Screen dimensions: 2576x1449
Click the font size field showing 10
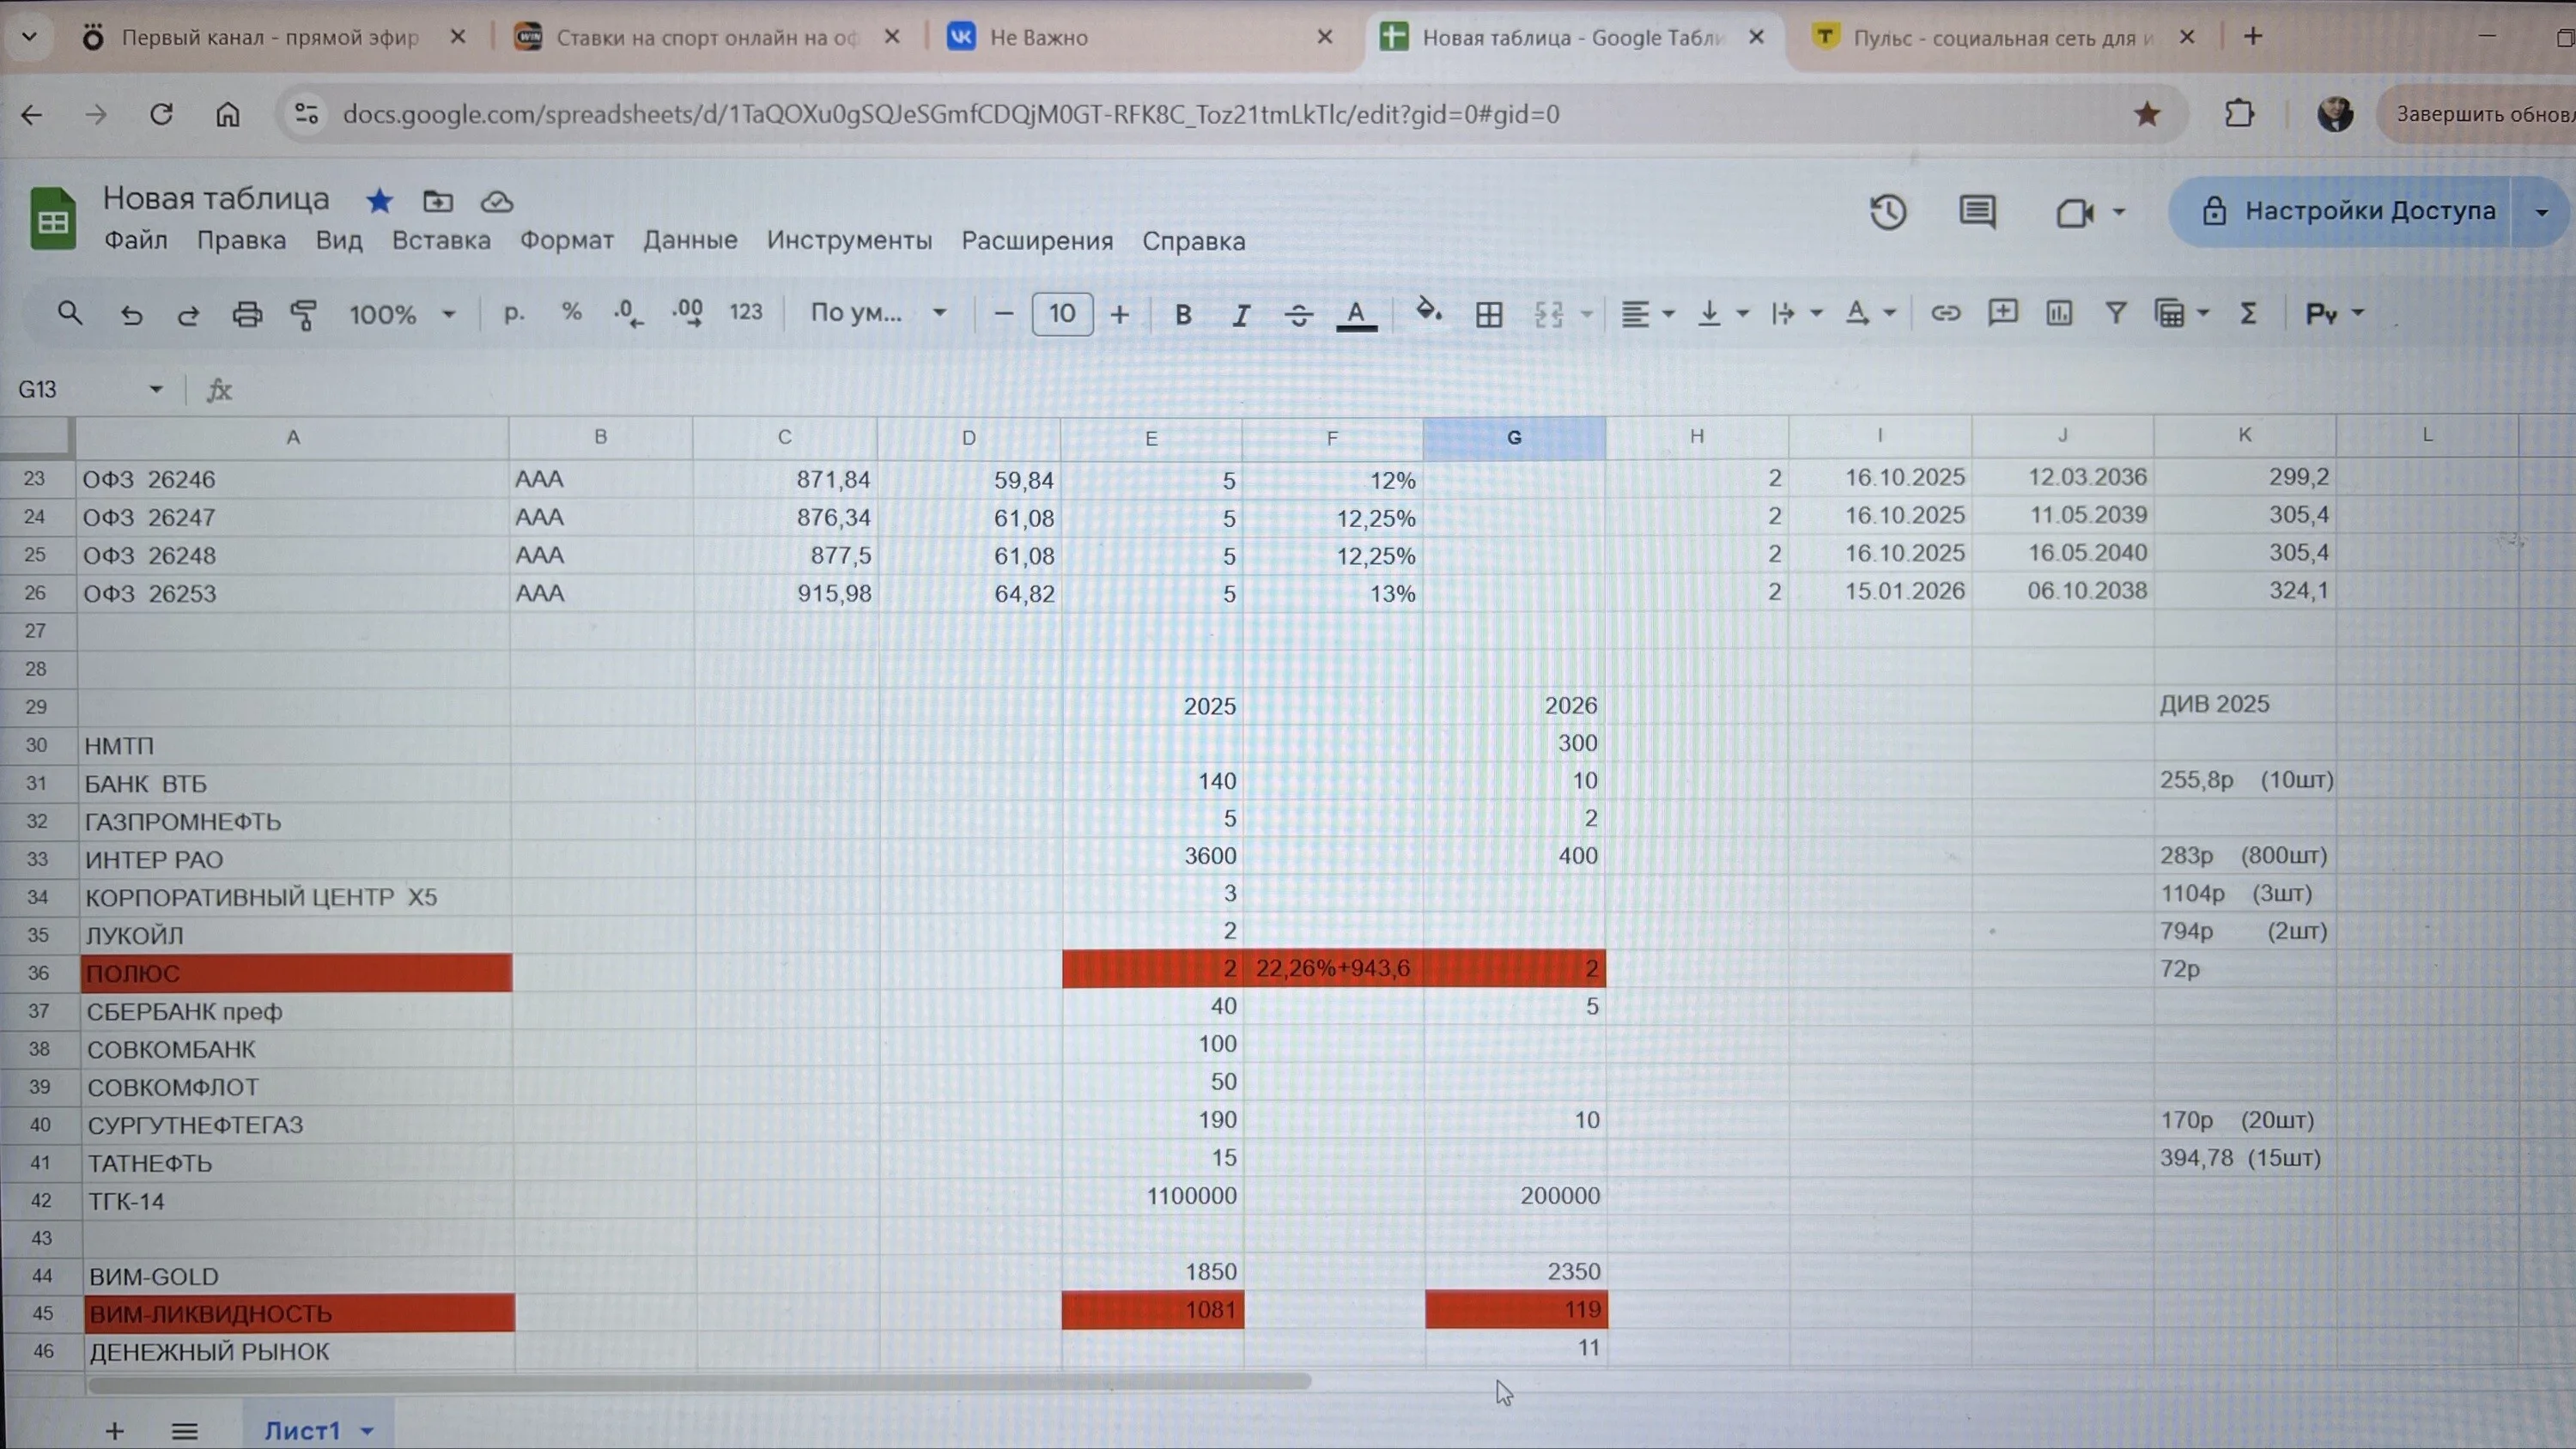click(x=1062, y=314)
